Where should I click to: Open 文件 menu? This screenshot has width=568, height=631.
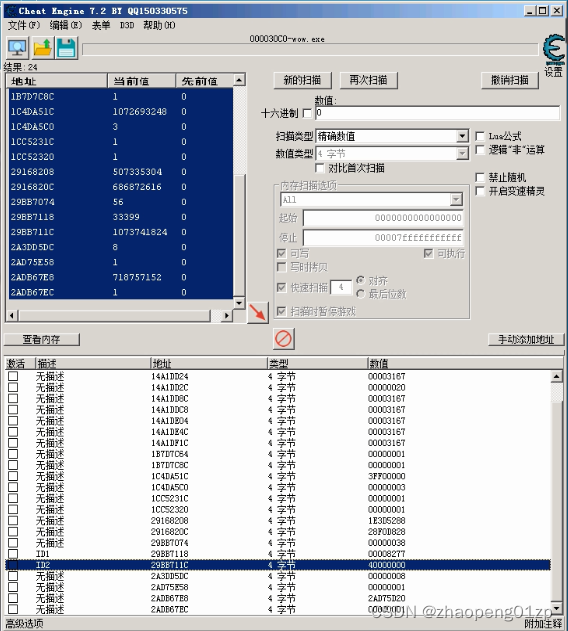click(24, 25)
